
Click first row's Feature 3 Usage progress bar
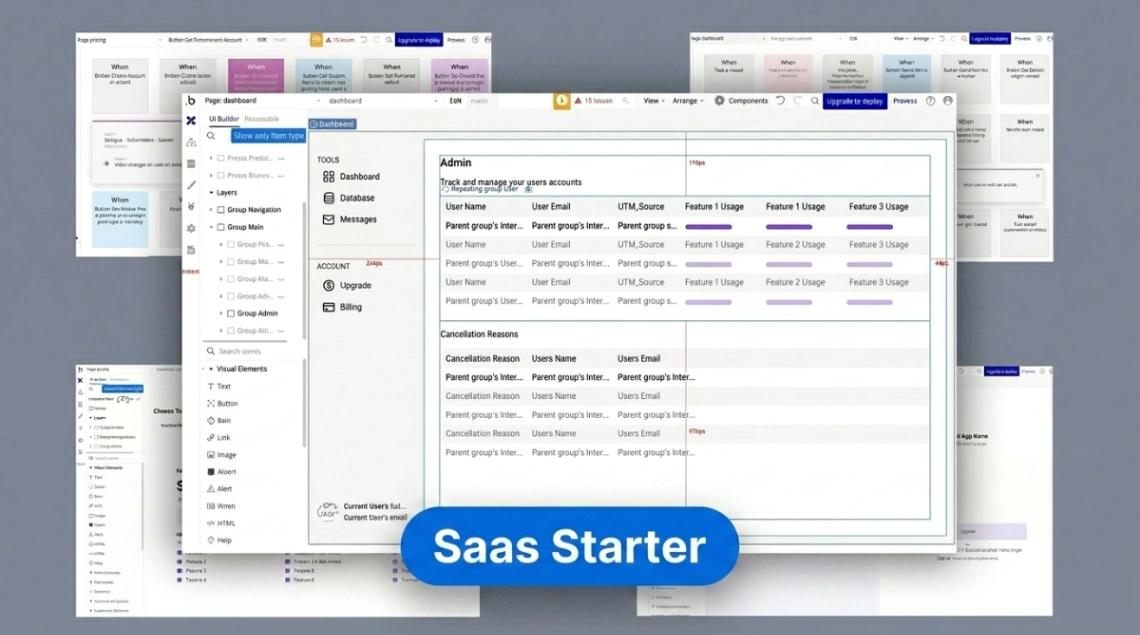(870, 227)
